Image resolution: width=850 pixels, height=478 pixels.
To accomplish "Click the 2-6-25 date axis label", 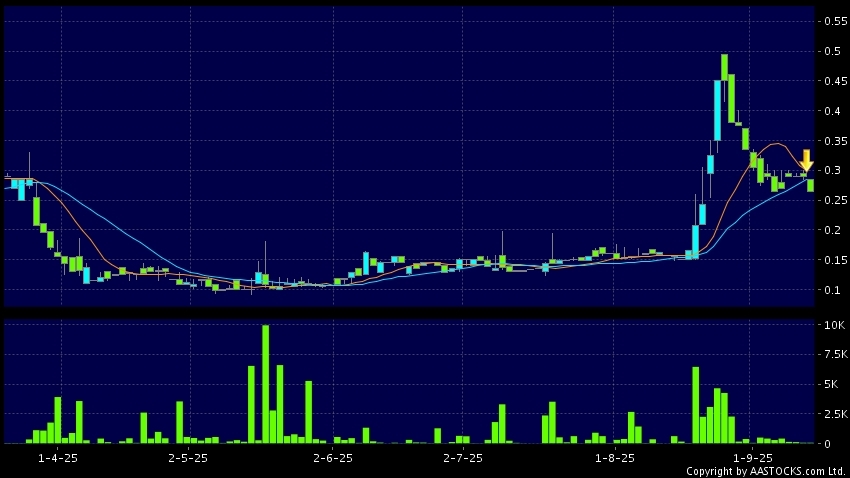I will click(x=332, y=458).
